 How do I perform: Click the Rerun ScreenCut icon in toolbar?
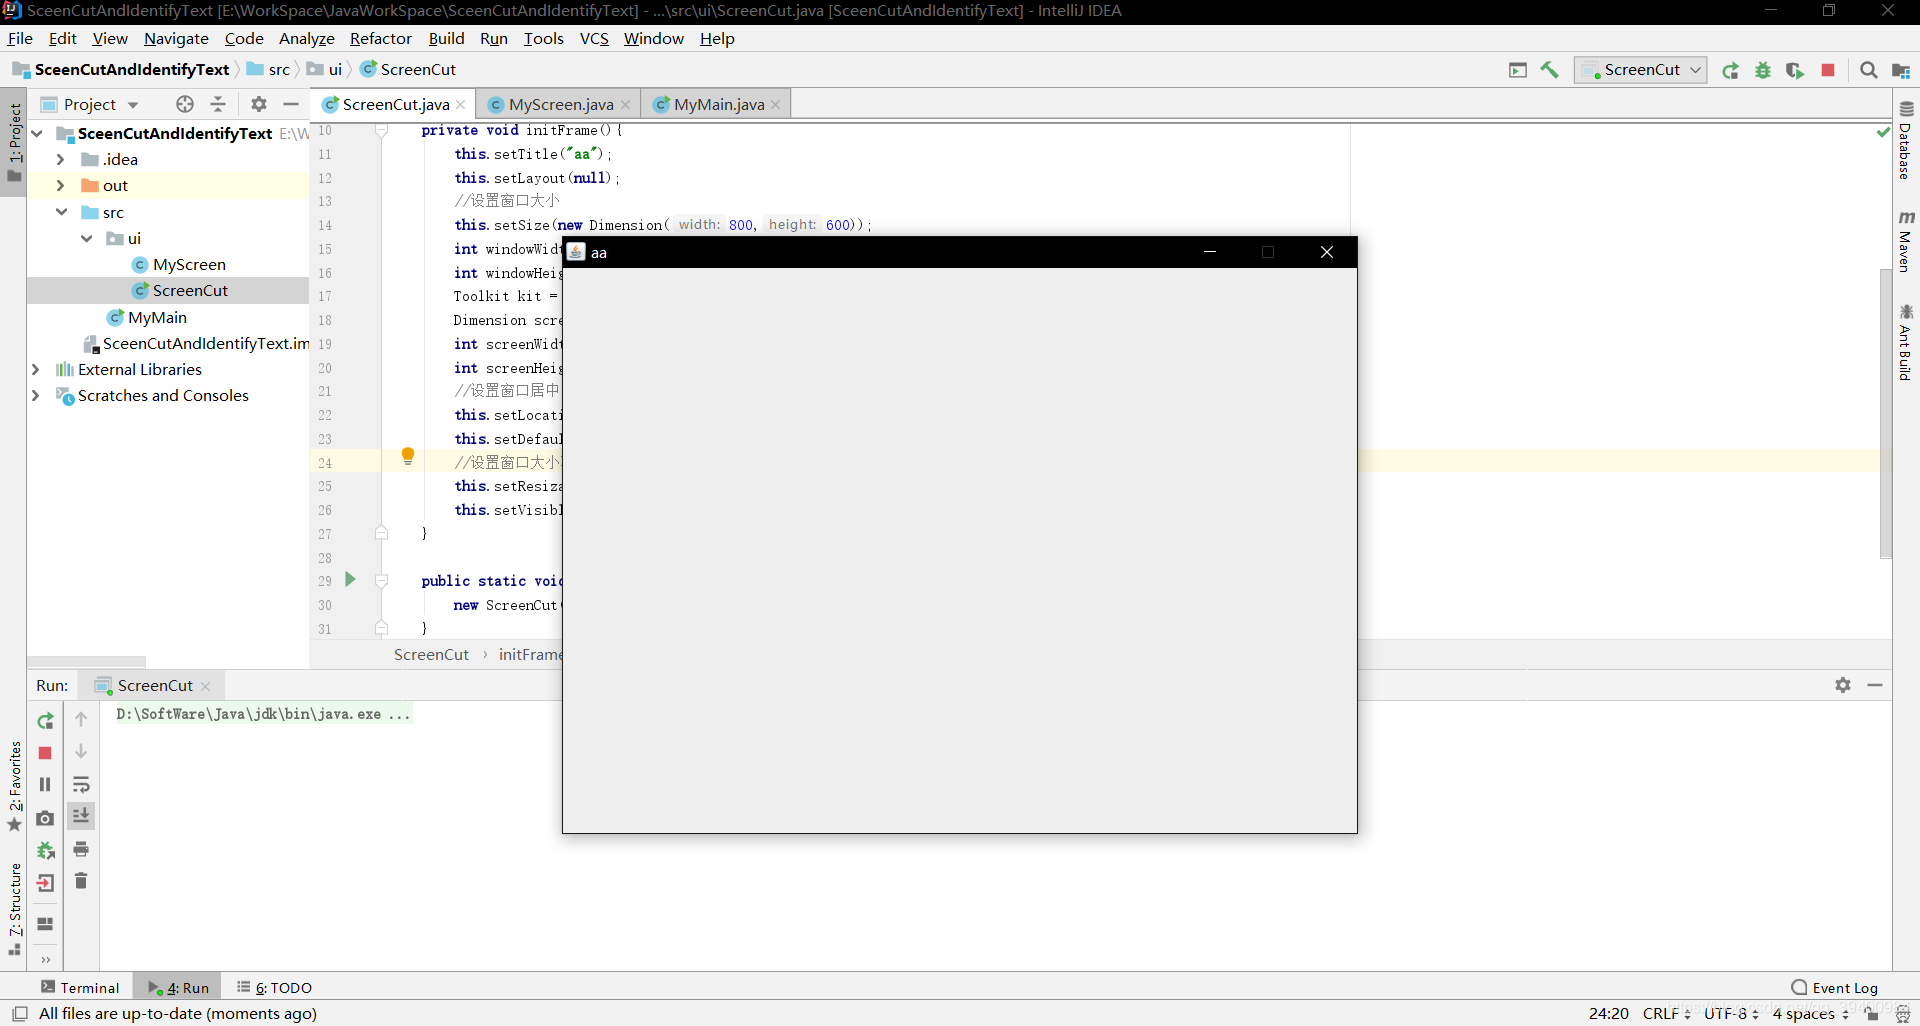point(1731,70)
